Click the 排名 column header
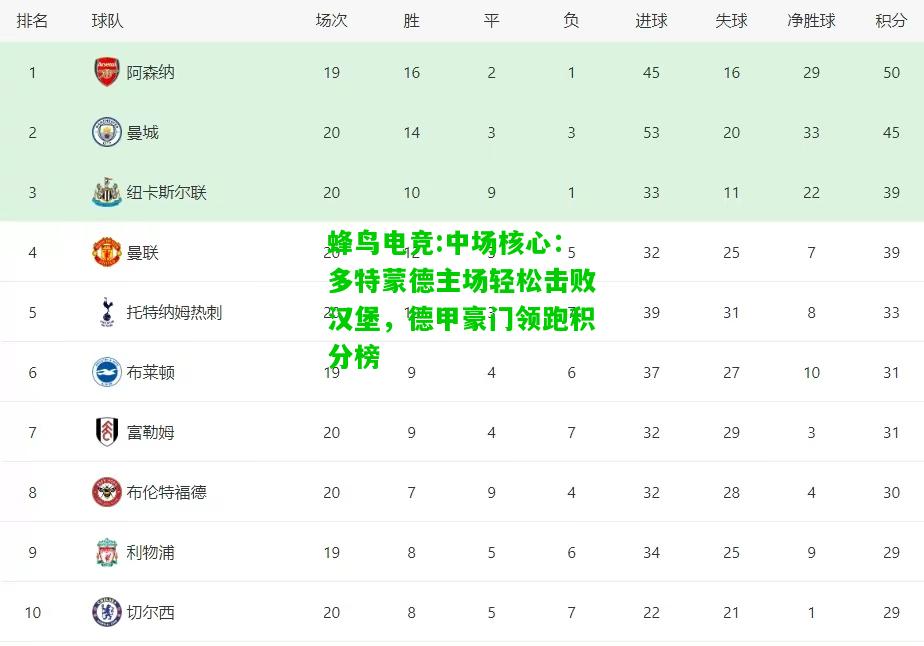The width and height of the screenshot is (924, 646). tap(32, 21)
